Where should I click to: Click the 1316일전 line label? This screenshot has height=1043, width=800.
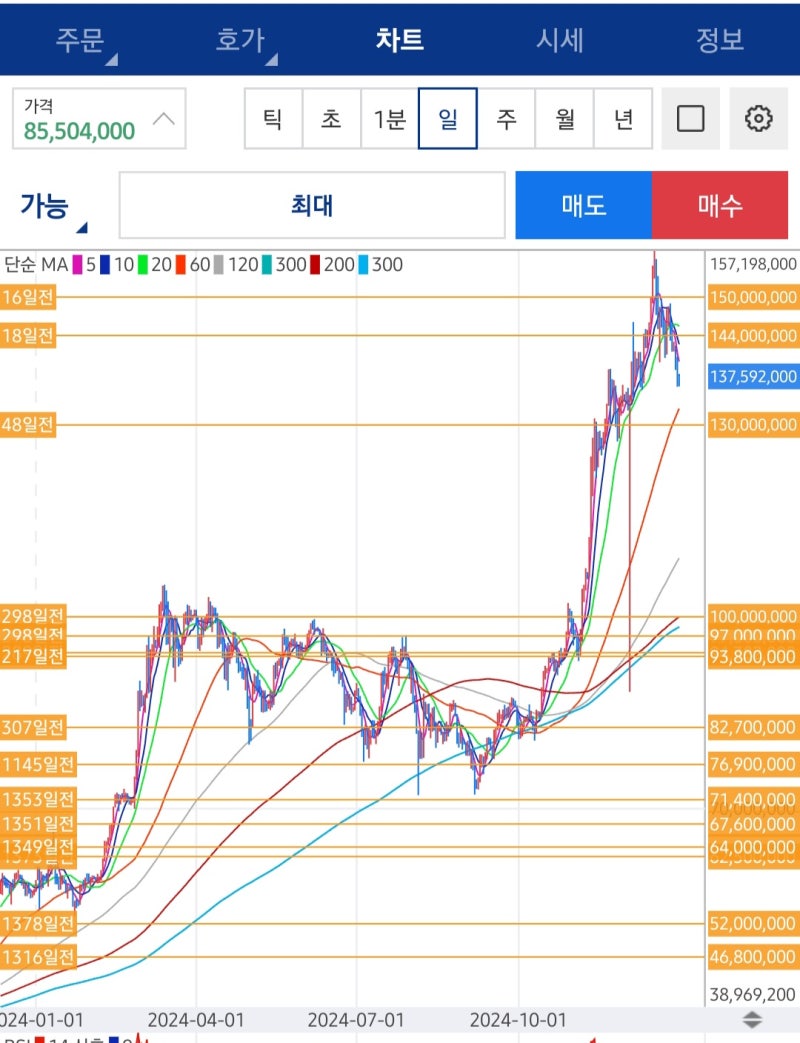38,957
